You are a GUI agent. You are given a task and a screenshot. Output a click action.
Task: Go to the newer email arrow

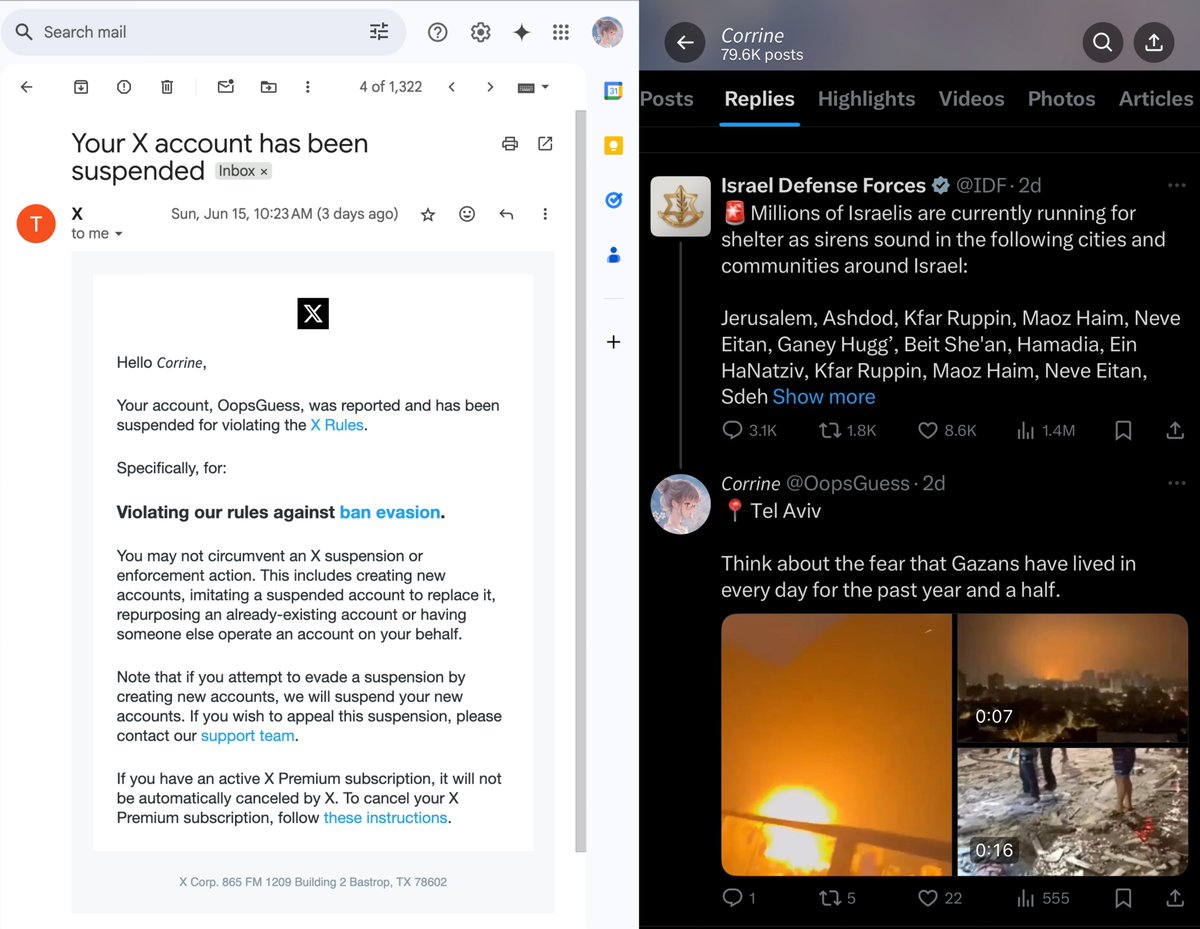pos(452,87)
